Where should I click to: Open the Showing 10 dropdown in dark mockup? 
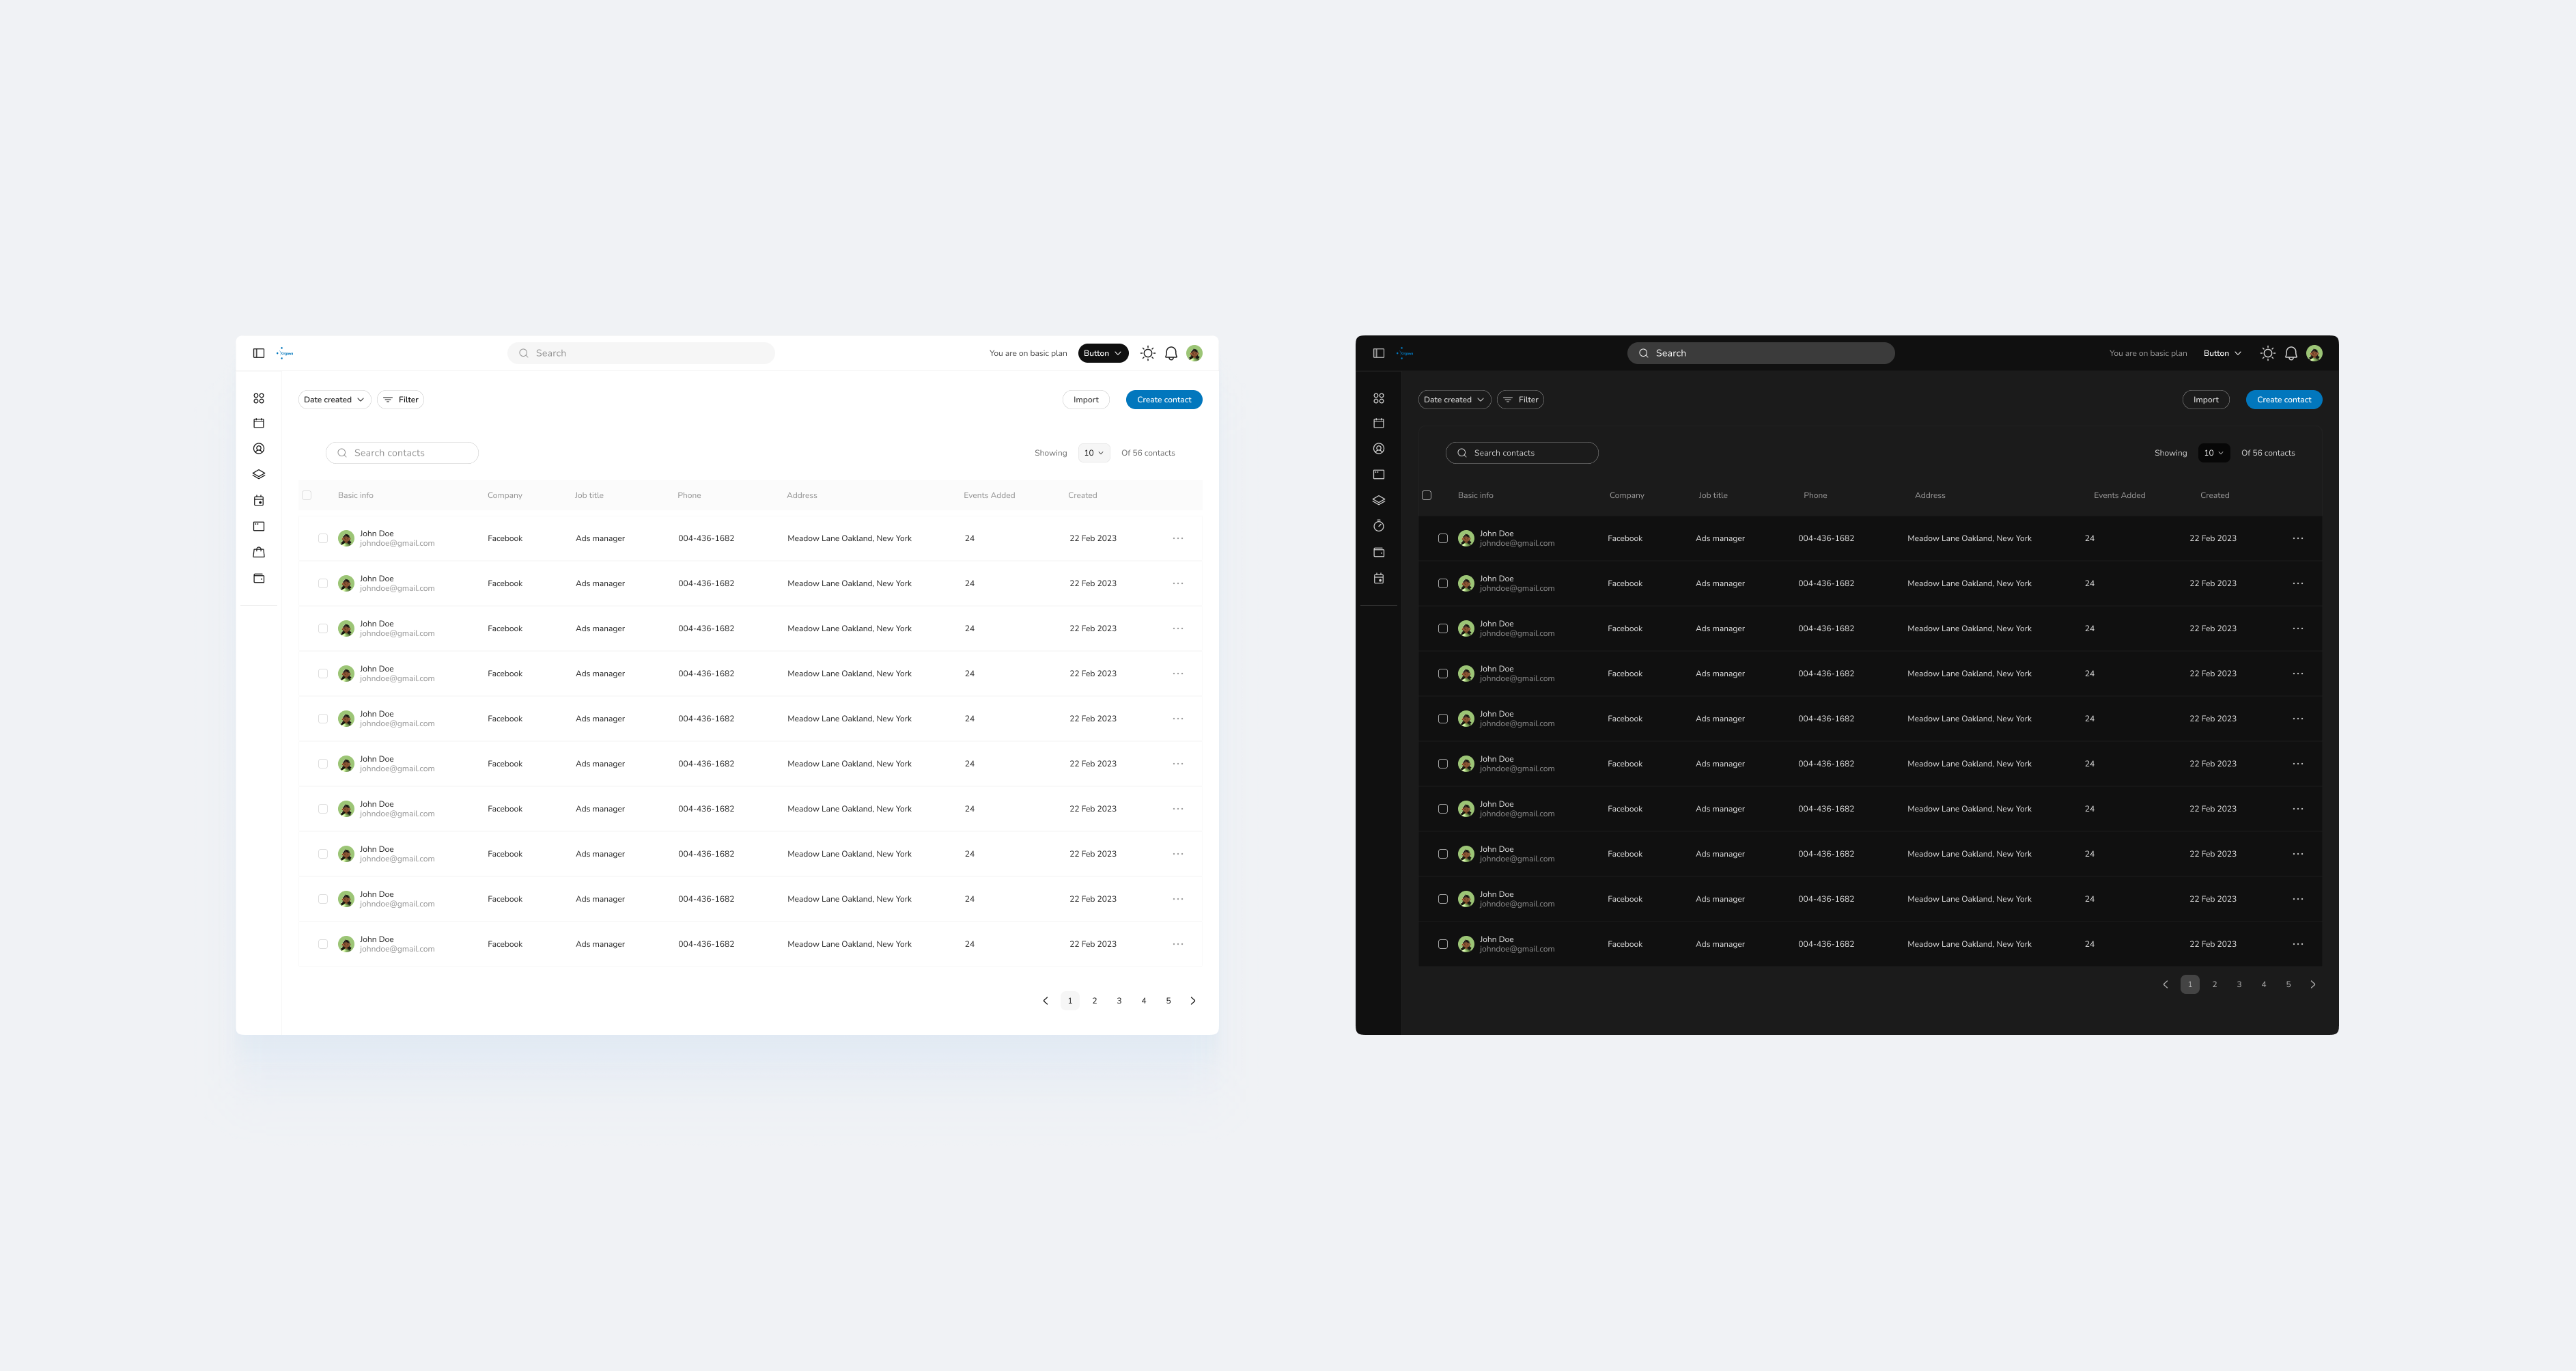tap(2214, 453)
